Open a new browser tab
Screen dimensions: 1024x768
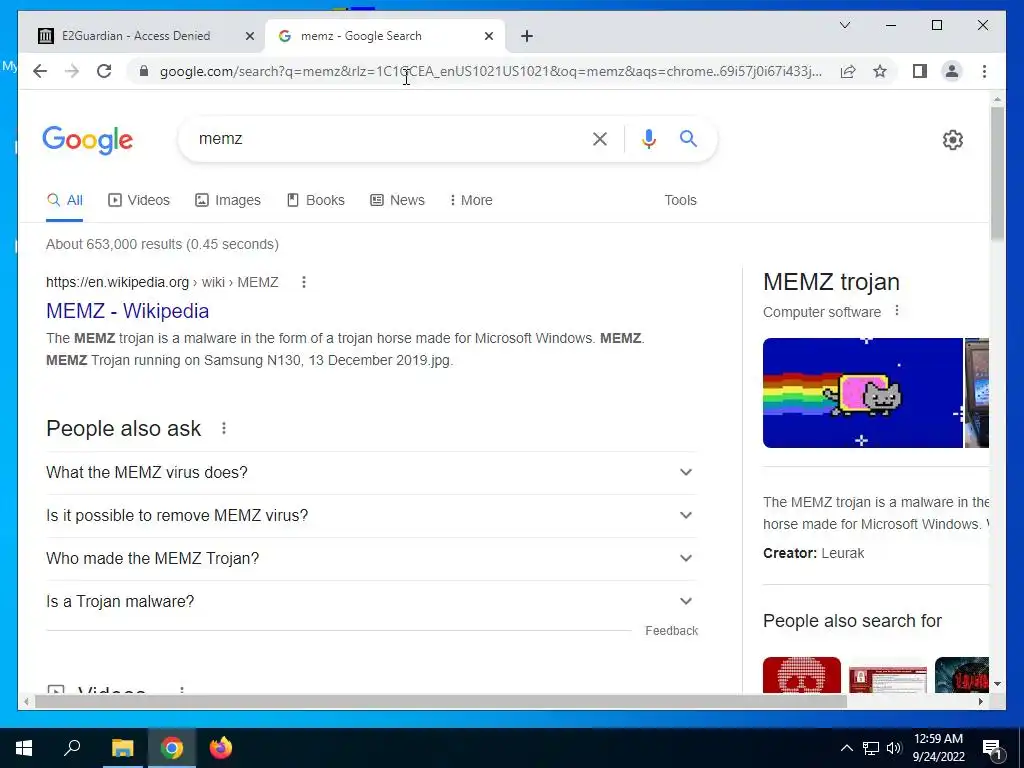coord(527,36)
